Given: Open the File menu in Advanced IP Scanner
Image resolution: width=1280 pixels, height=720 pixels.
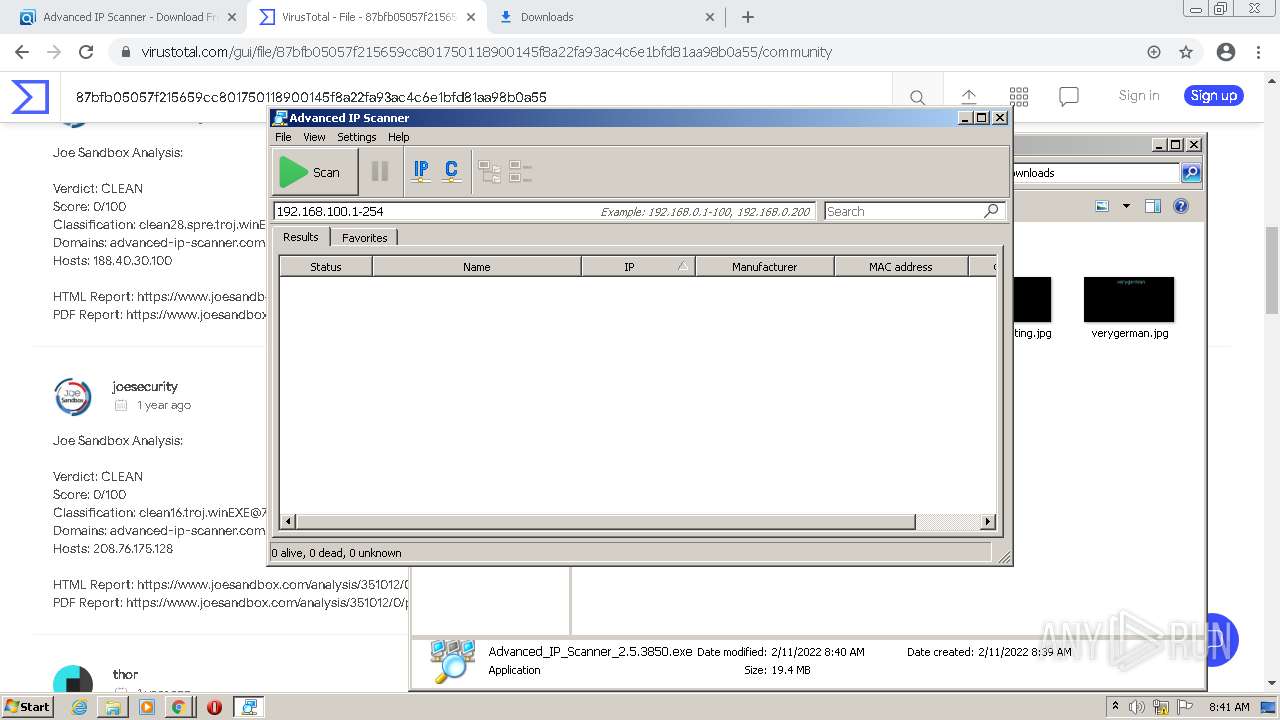Looking at the screenshot, I should point(283,137).
